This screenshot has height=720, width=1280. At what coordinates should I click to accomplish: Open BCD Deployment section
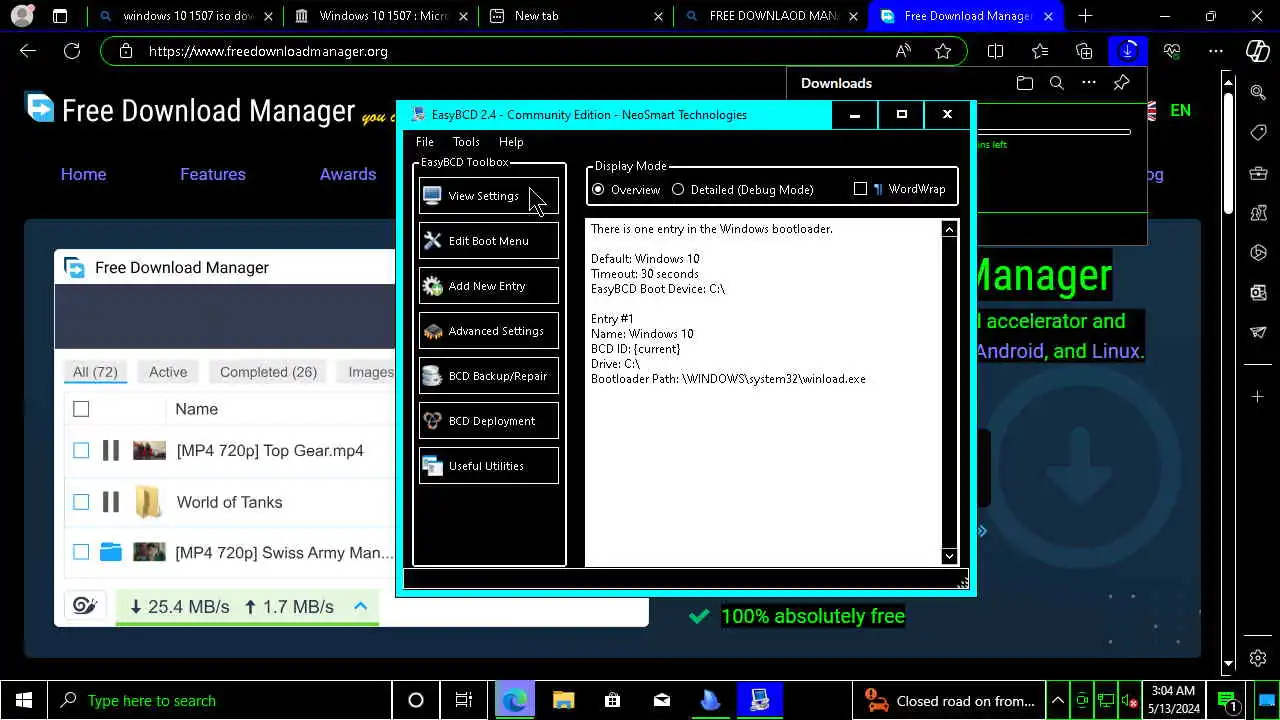(x=488, y=421)
